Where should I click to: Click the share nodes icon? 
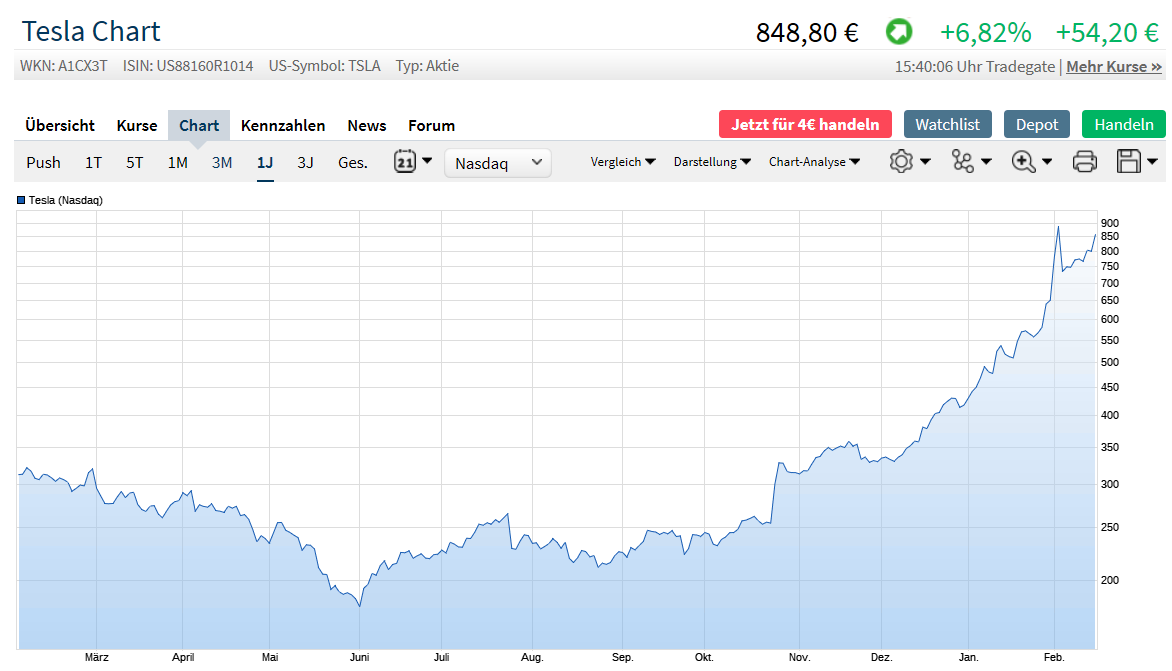coord(963,161)
